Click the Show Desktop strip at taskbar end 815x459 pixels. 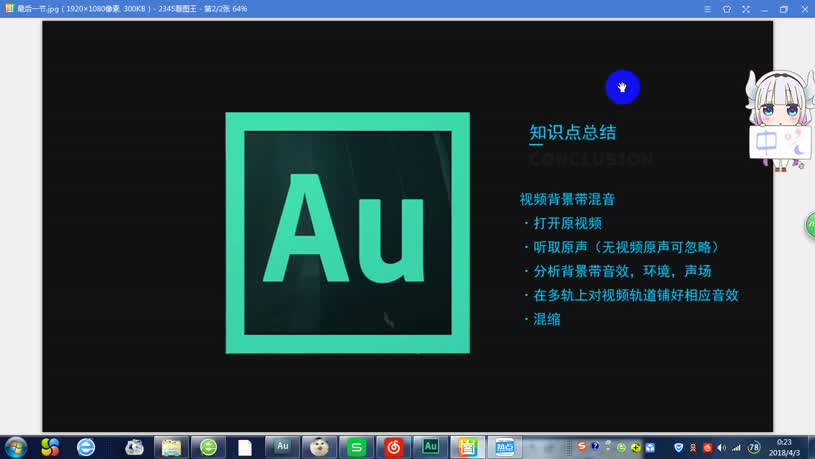point(811,447)
